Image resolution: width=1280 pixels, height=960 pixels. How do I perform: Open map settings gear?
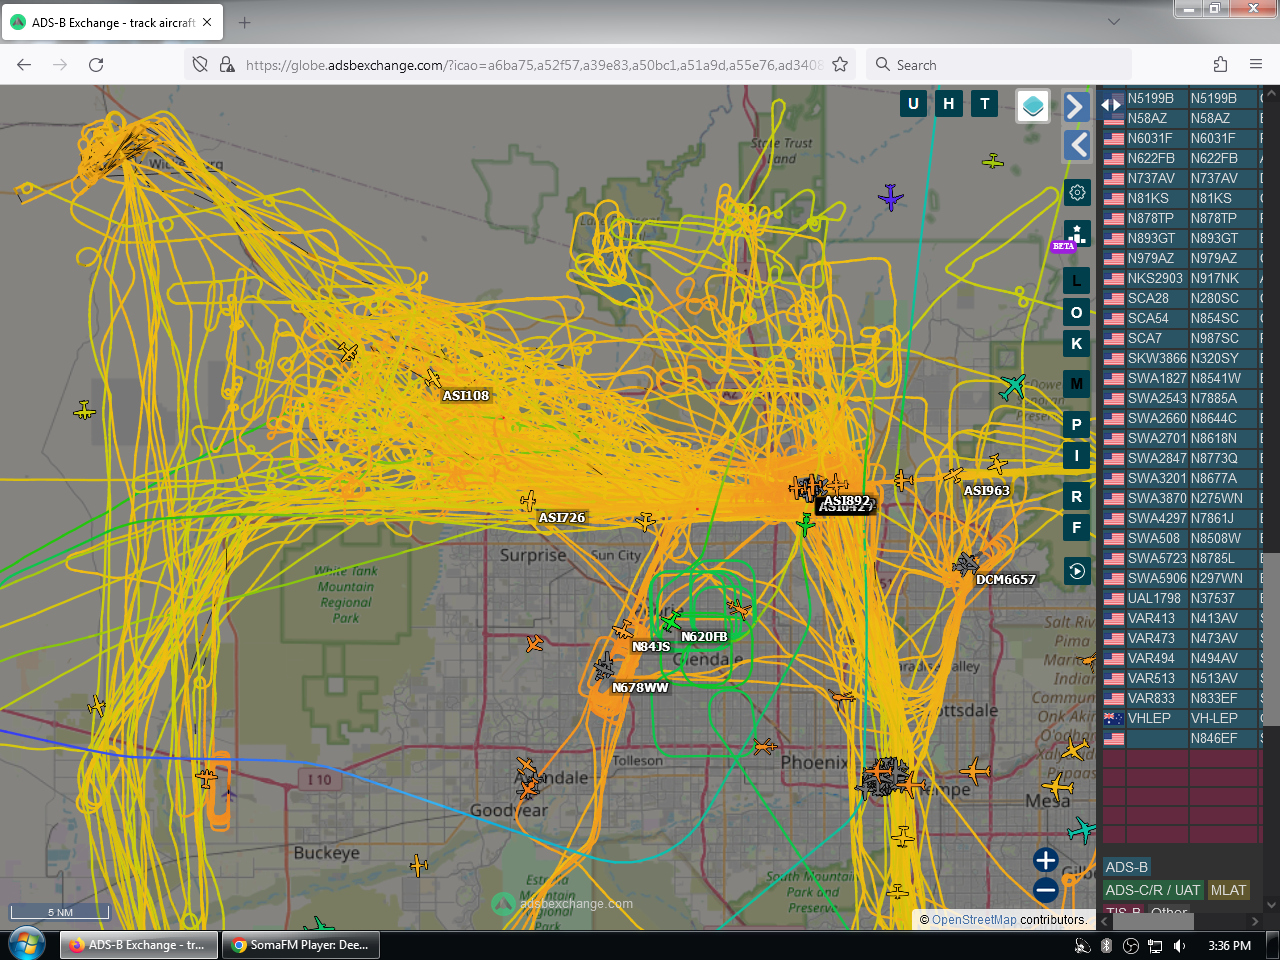pyautogui.click(x=1077, y=192)
